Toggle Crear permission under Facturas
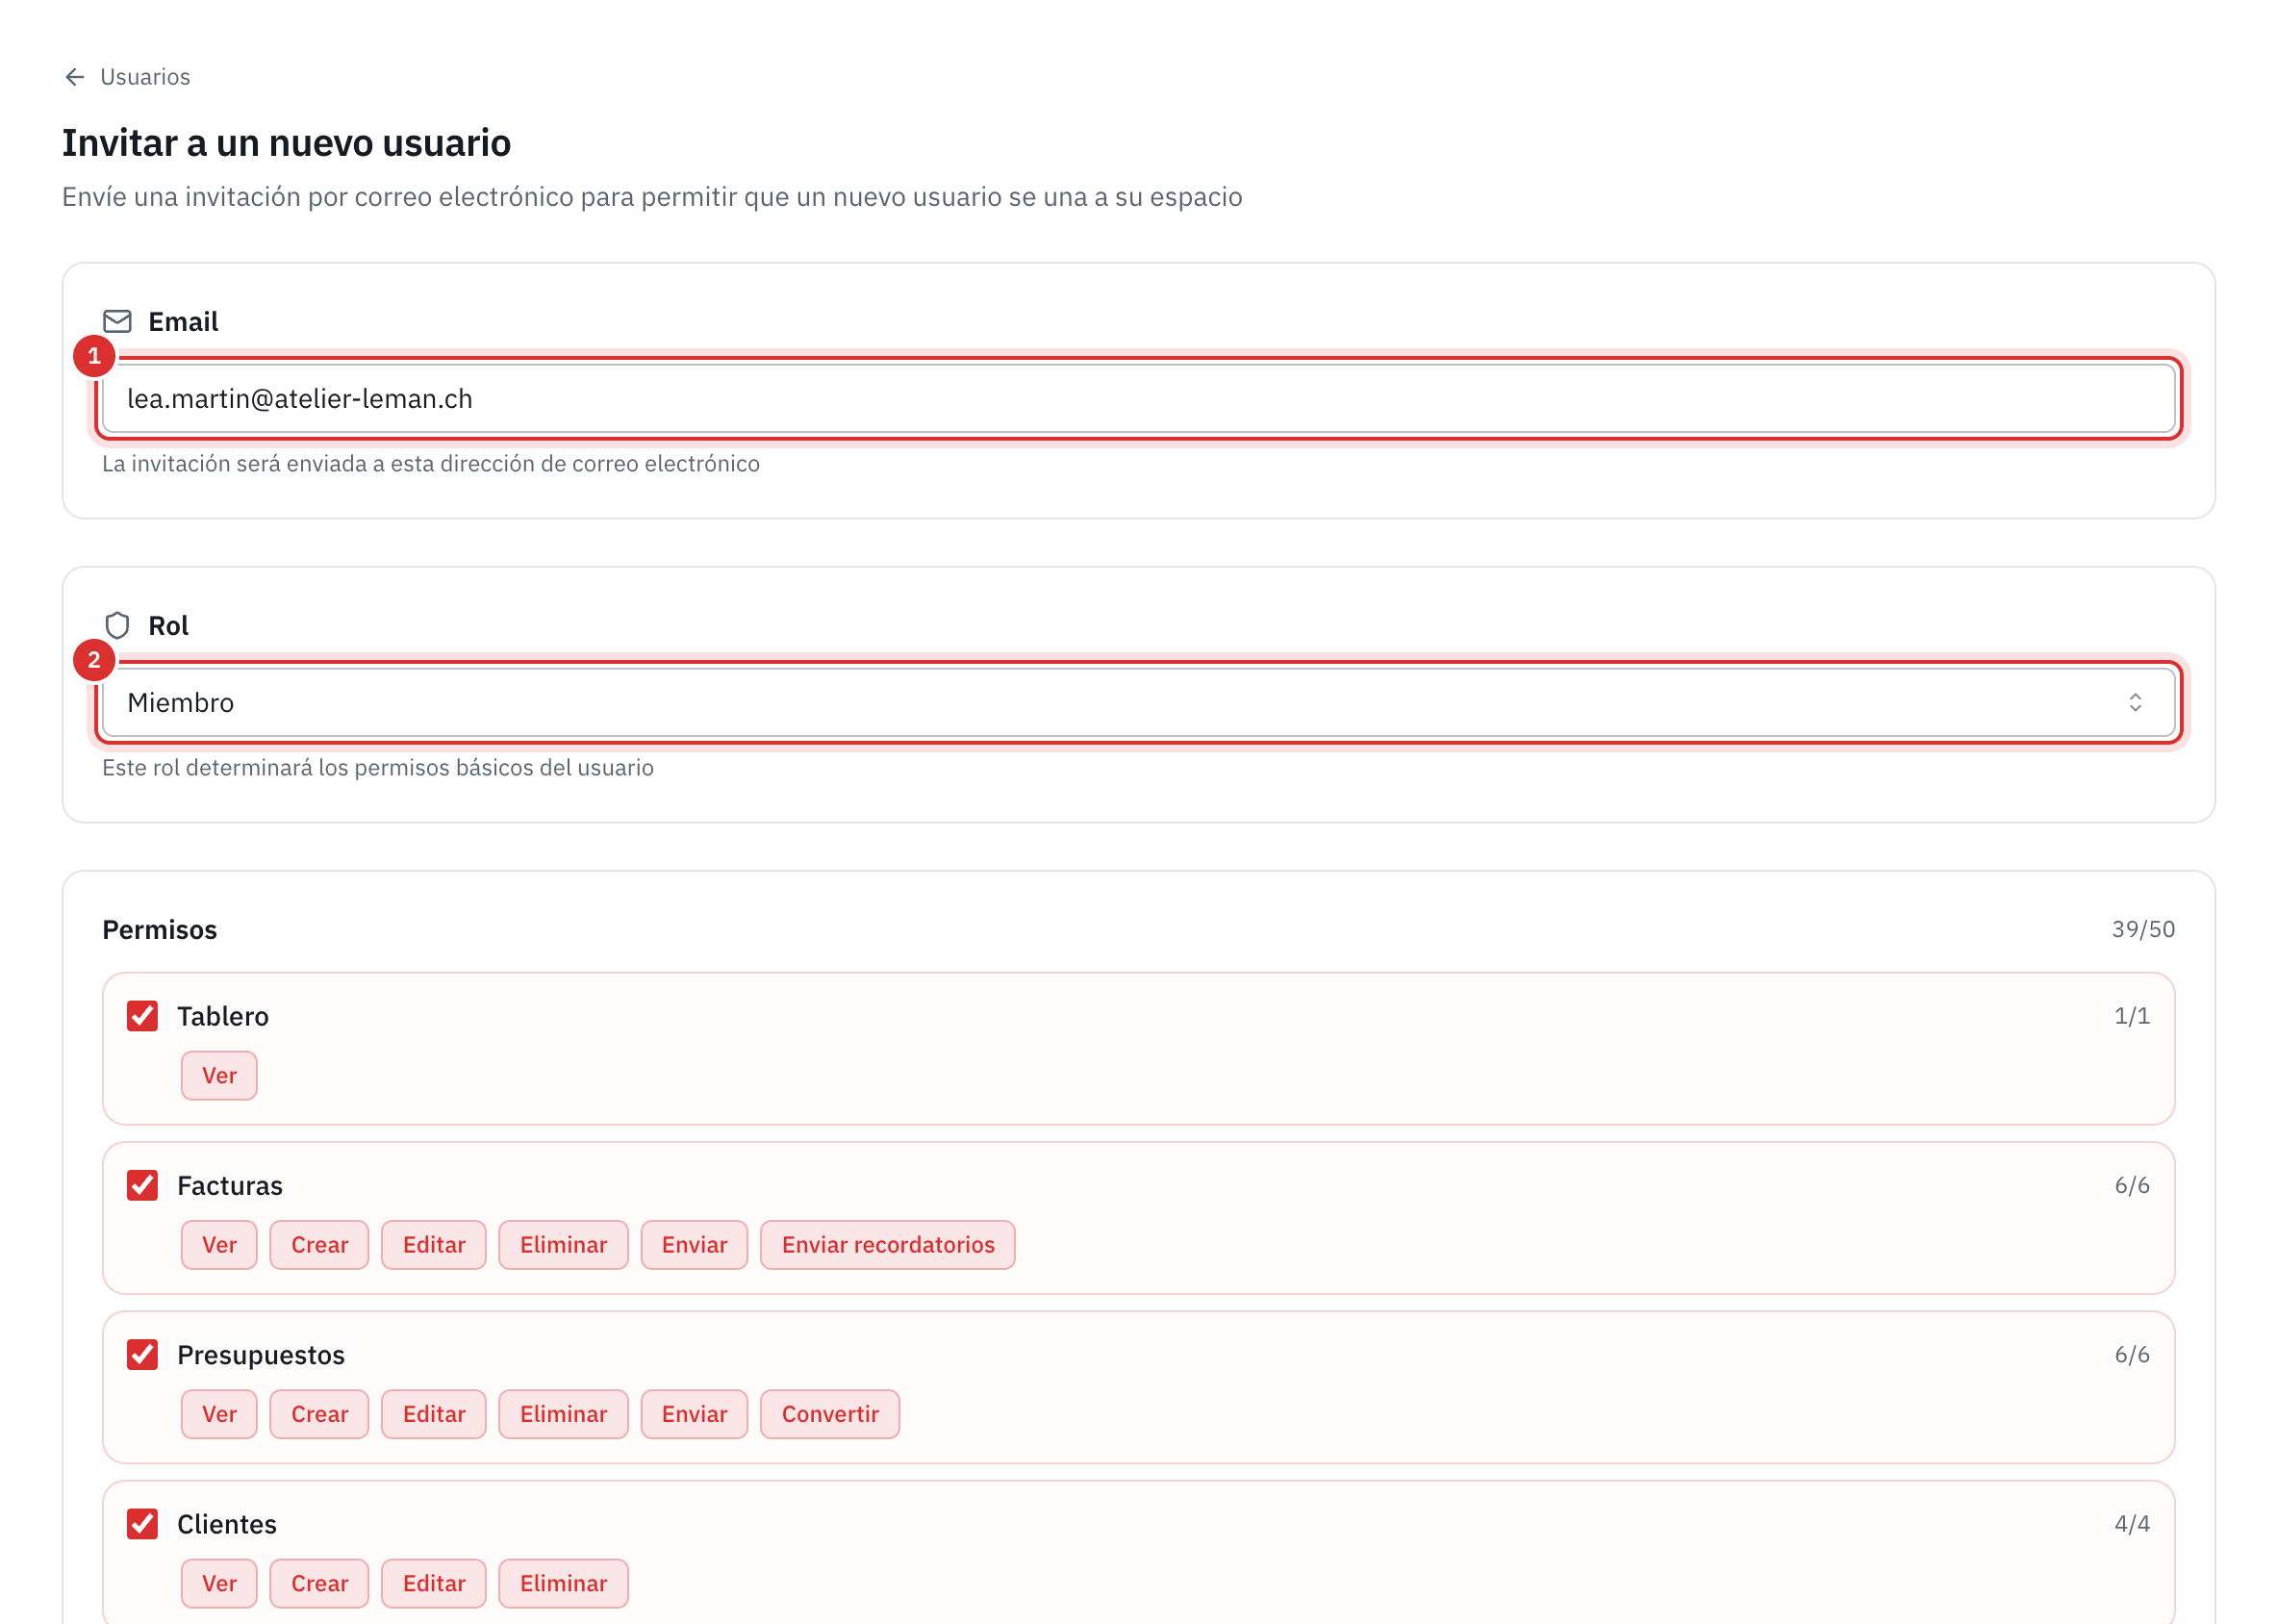Screen dimensions: 2278x1624 click(319, 1244)
